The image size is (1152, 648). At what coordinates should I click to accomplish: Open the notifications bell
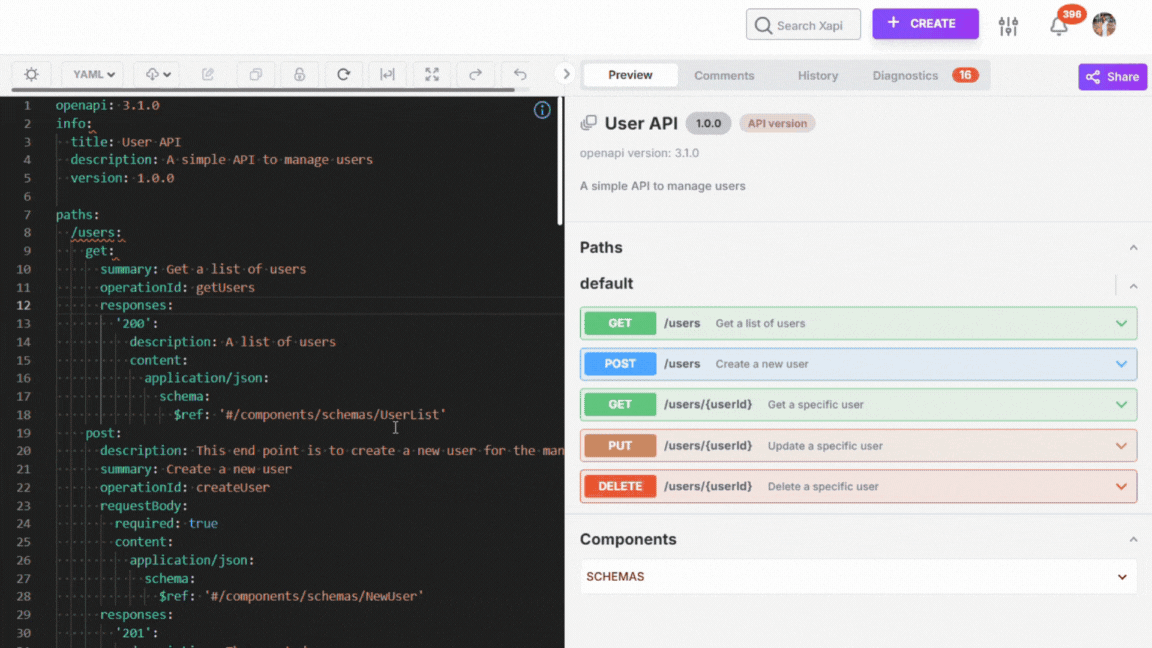click(x=1059, y=26)
